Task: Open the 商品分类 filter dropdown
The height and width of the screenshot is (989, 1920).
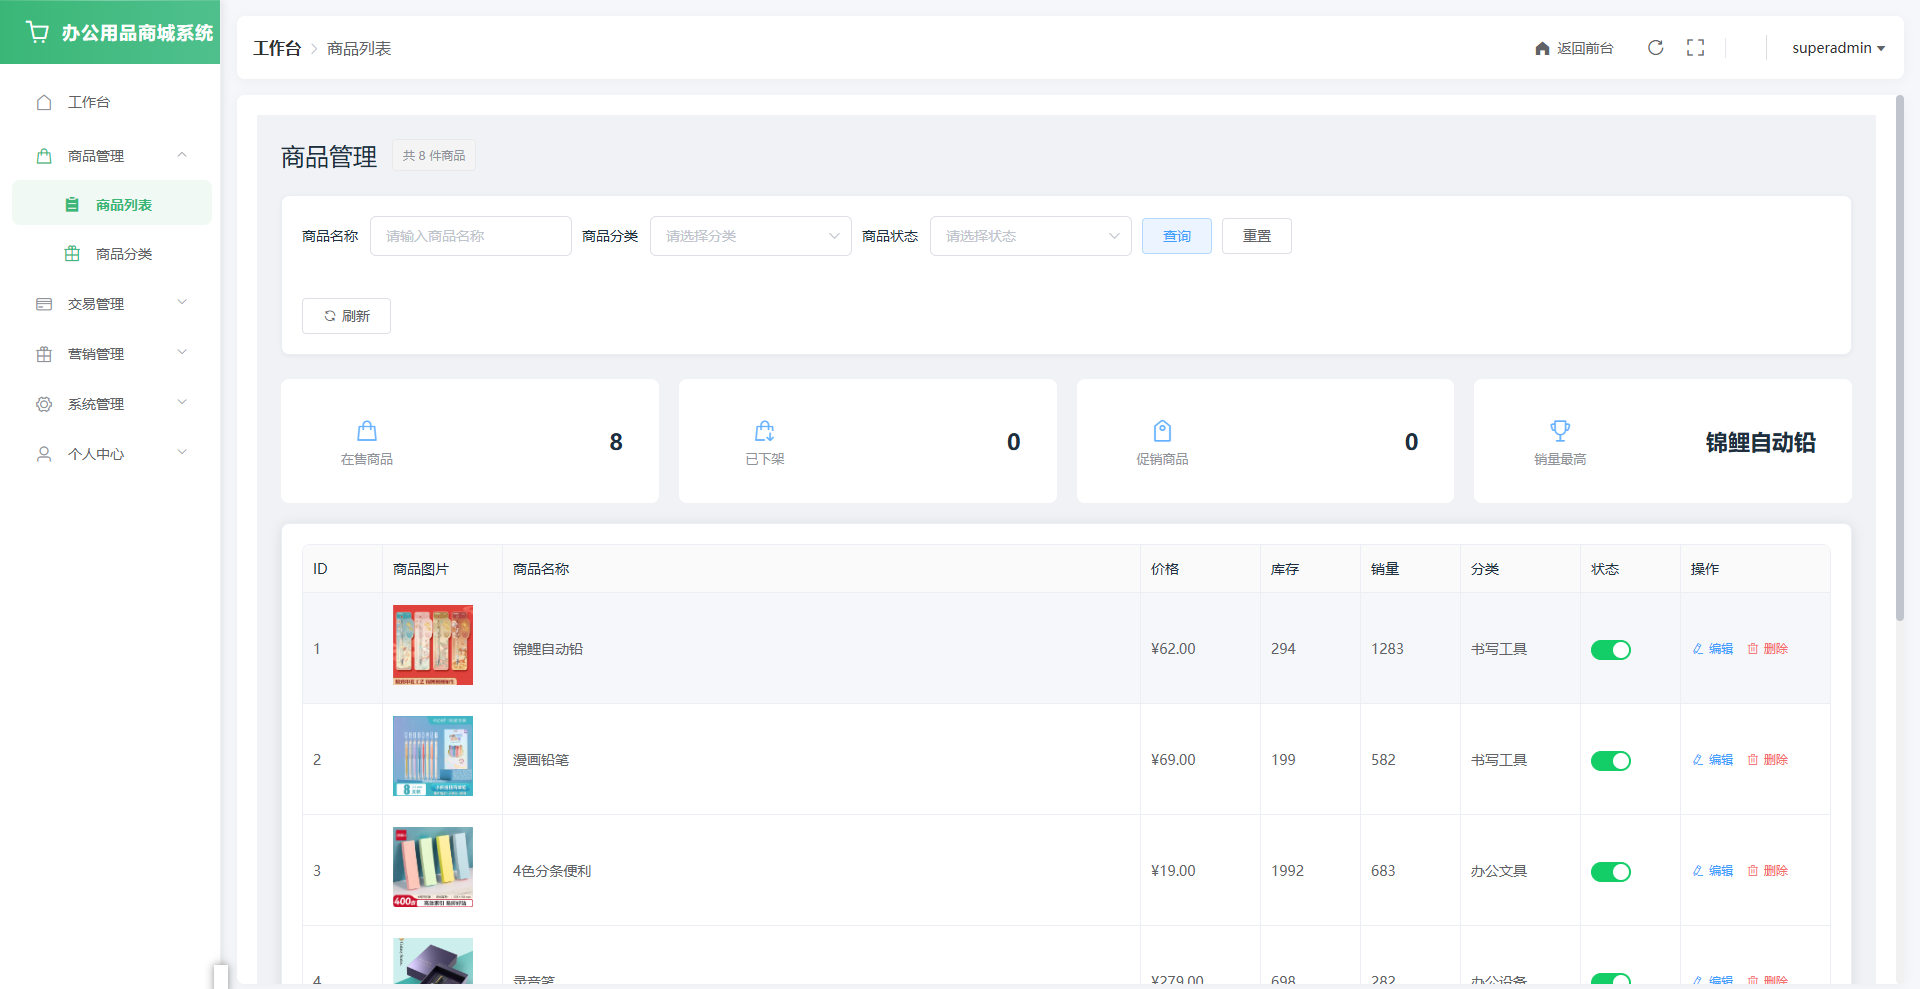Action: point(750,236)
